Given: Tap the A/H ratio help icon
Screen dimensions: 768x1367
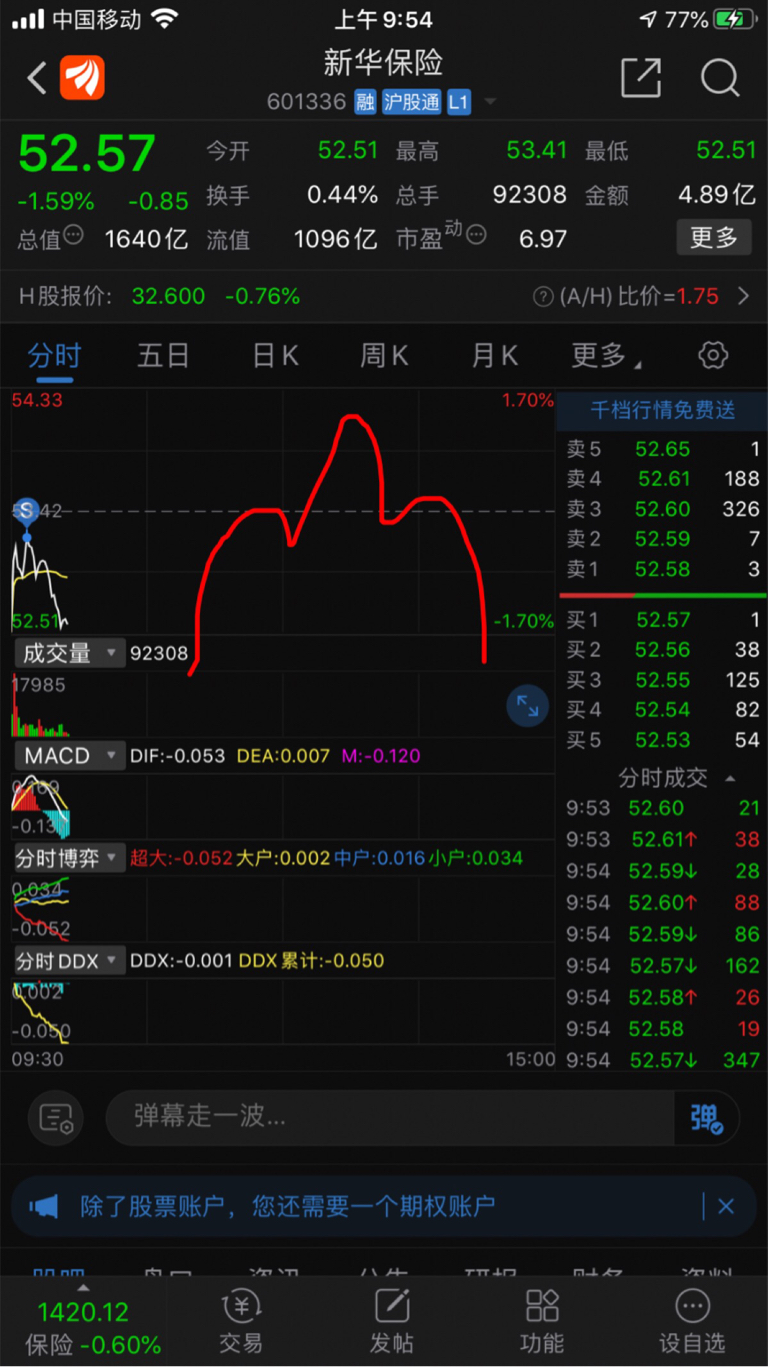Looking at the screenshot, I should [x=543, y=296].
